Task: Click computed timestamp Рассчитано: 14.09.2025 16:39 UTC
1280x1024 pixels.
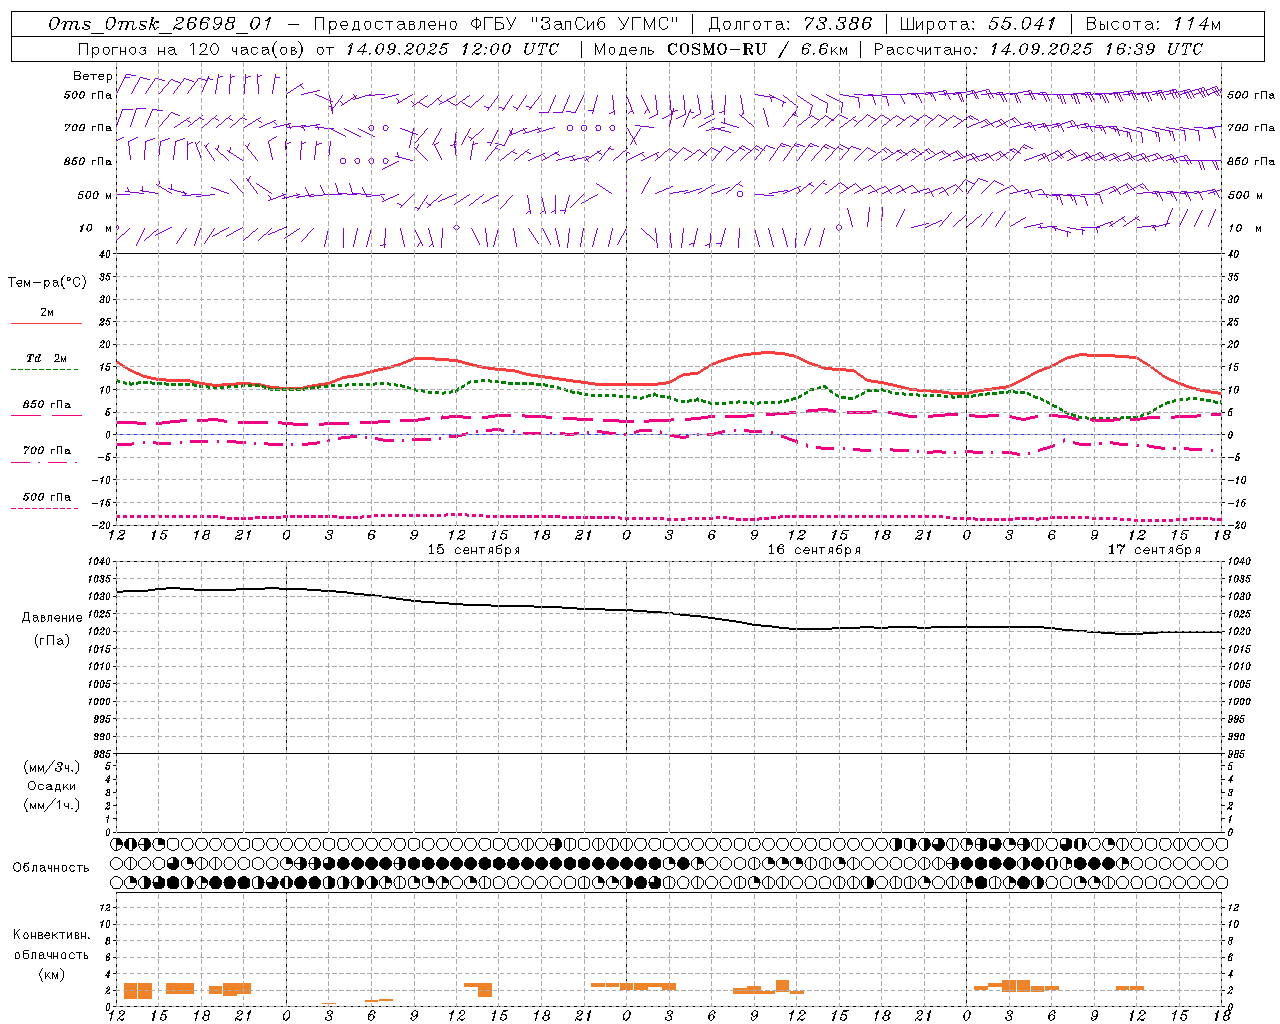Action: (1038, 48)
